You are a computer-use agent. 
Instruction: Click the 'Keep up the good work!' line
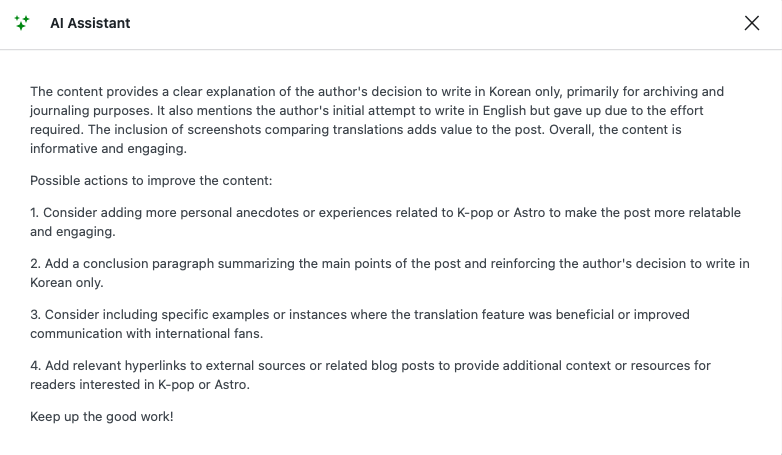pos(102,417)
